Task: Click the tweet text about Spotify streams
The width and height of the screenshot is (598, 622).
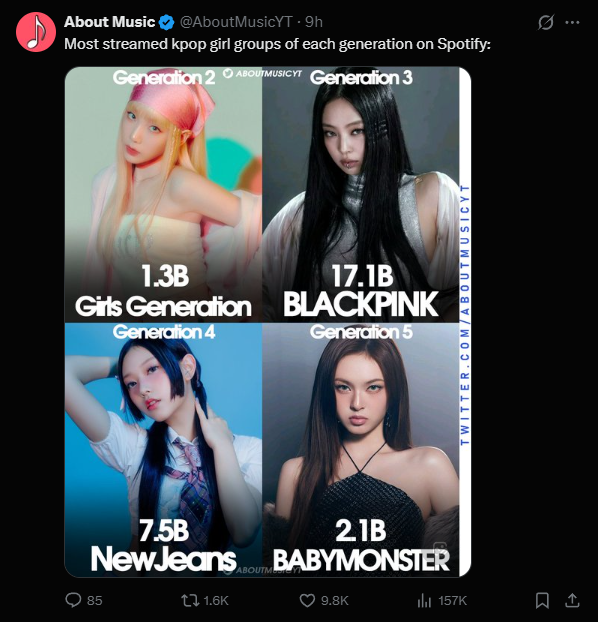Action: pyautogui.click(x=277, y=44)
